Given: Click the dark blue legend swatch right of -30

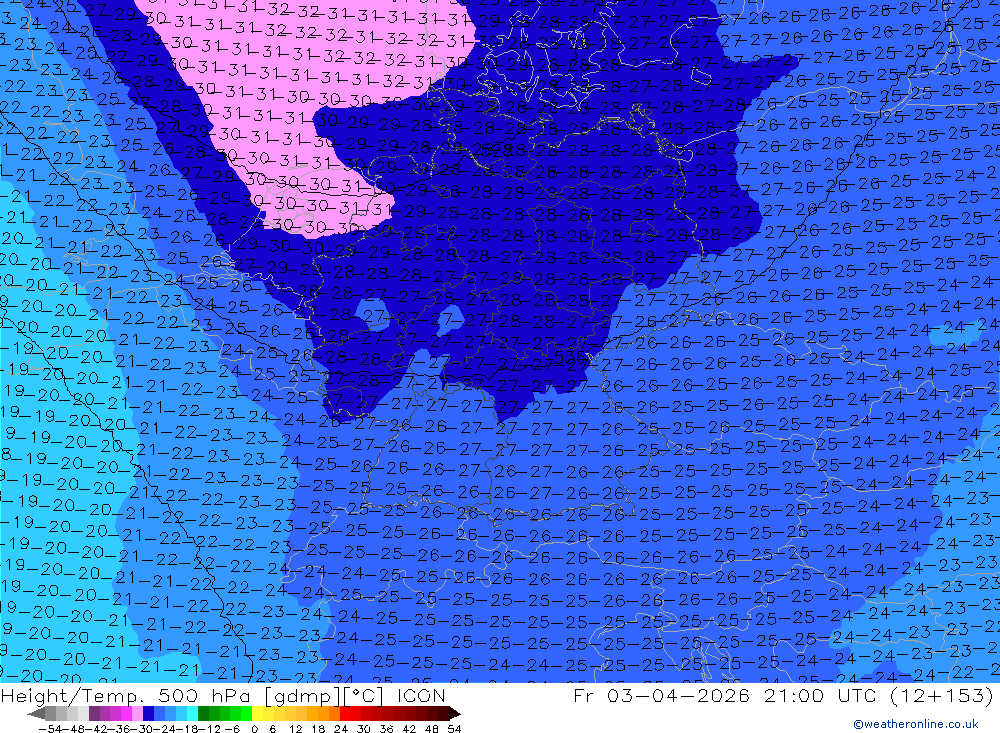Looking at the screenshot, I should point(148,713).
